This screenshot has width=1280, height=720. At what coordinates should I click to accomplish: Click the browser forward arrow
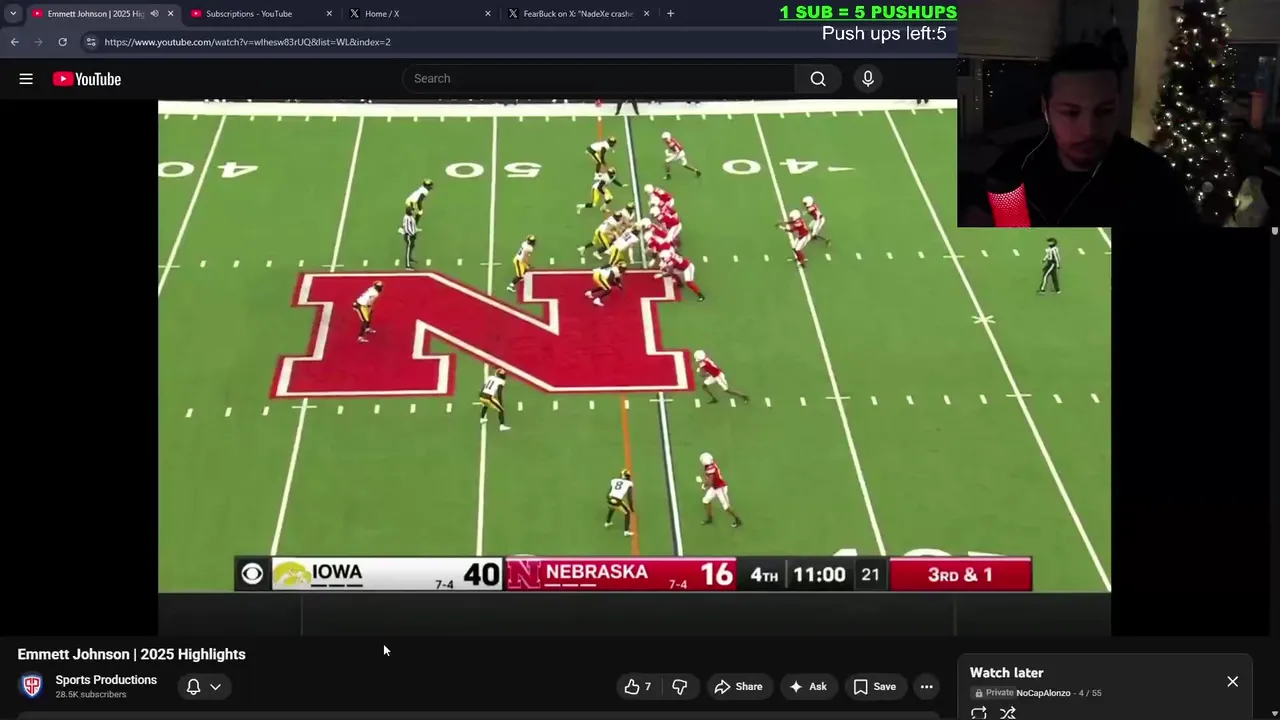(38, 42)
